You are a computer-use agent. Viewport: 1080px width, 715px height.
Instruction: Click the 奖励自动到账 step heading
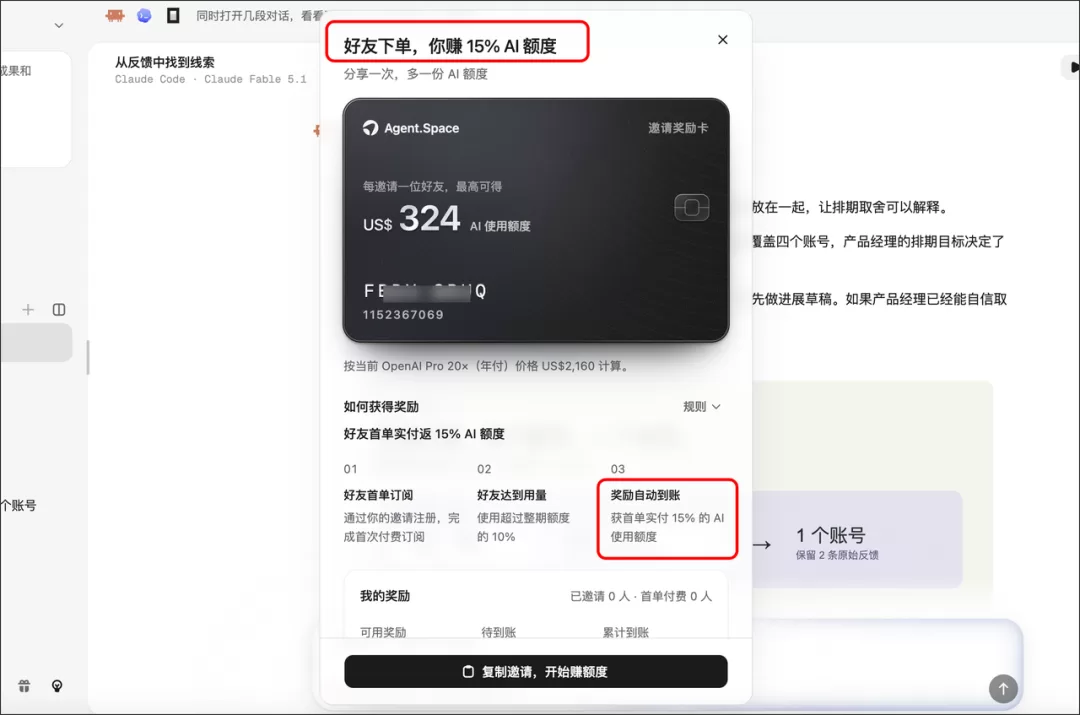(645, 495)
